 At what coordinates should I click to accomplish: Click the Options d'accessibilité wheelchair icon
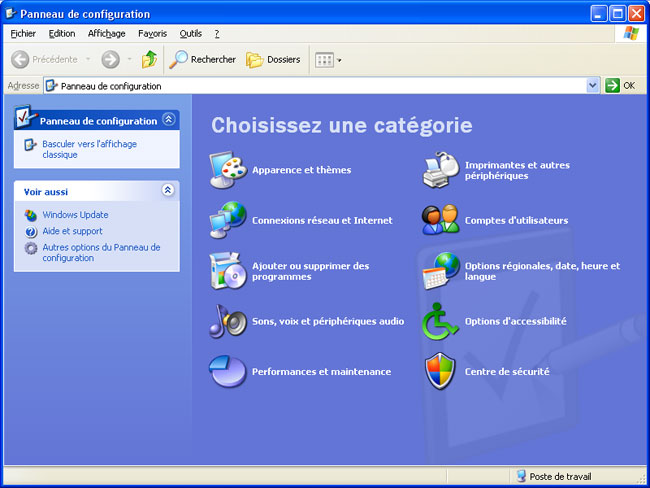tap(440, 321)
